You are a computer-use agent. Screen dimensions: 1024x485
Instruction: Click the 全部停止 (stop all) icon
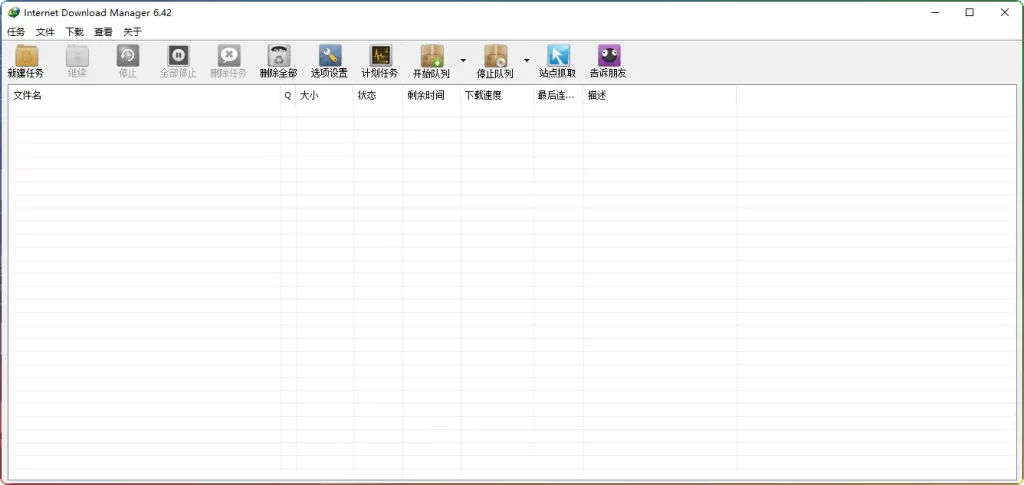(x=178, y=55)
